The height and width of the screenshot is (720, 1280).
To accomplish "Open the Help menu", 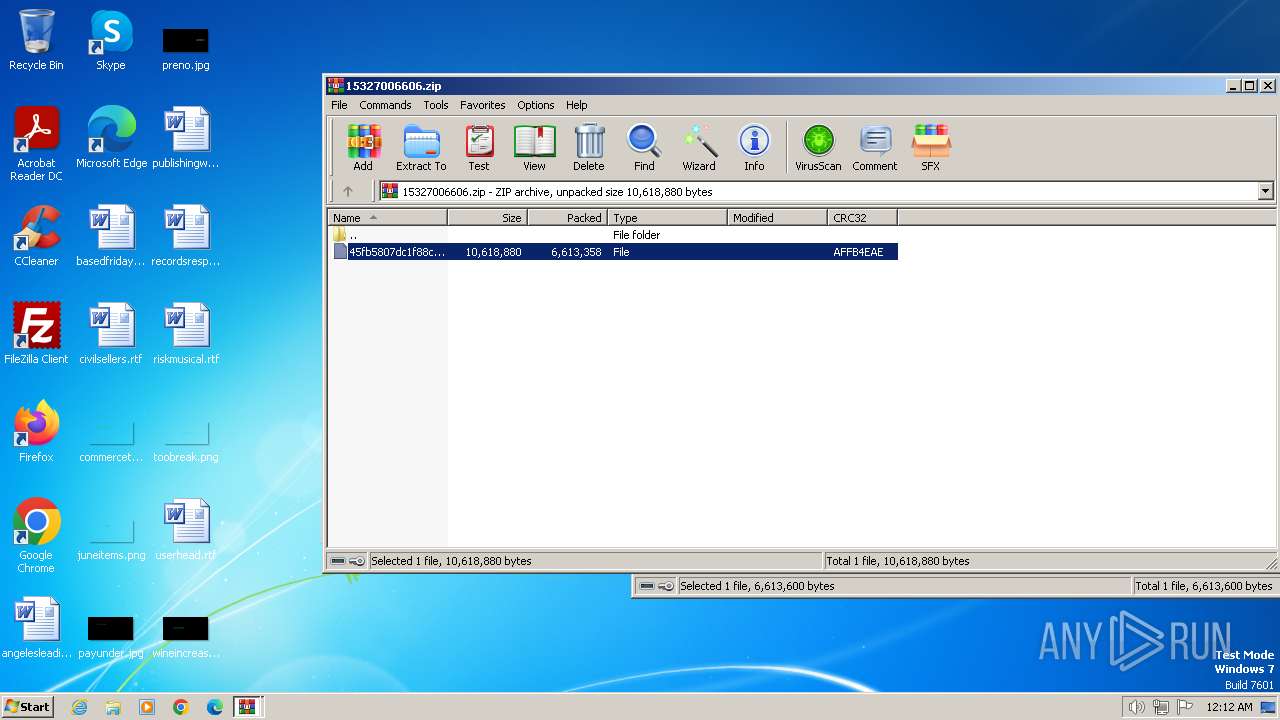I will [x=576, y=105].
